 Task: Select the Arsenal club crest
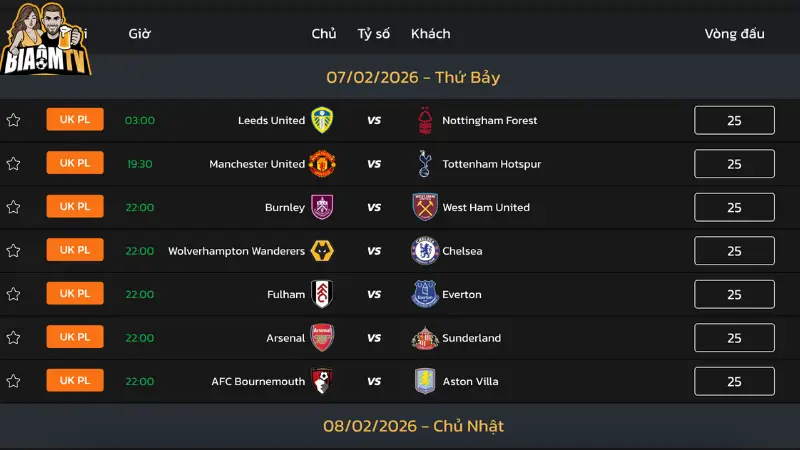[x=322, y=338]
